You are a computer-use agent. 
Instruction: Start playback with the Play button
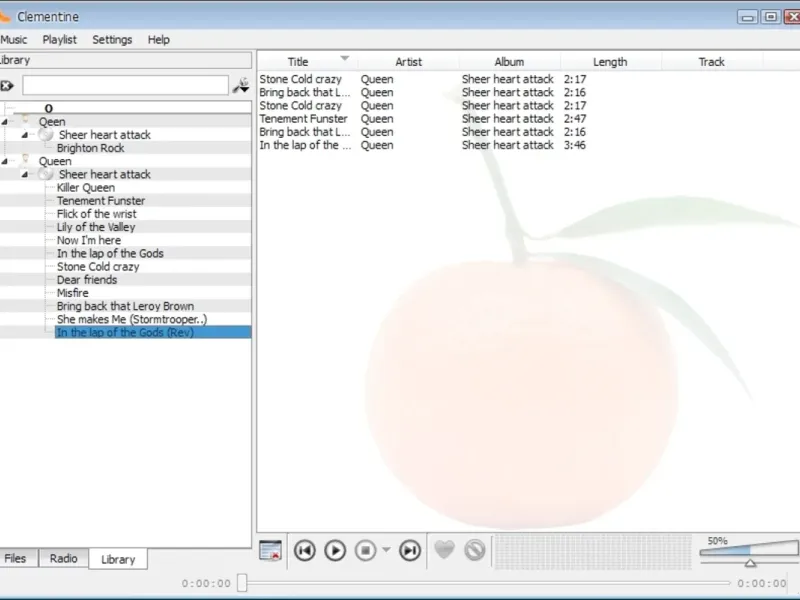(335, 551)
